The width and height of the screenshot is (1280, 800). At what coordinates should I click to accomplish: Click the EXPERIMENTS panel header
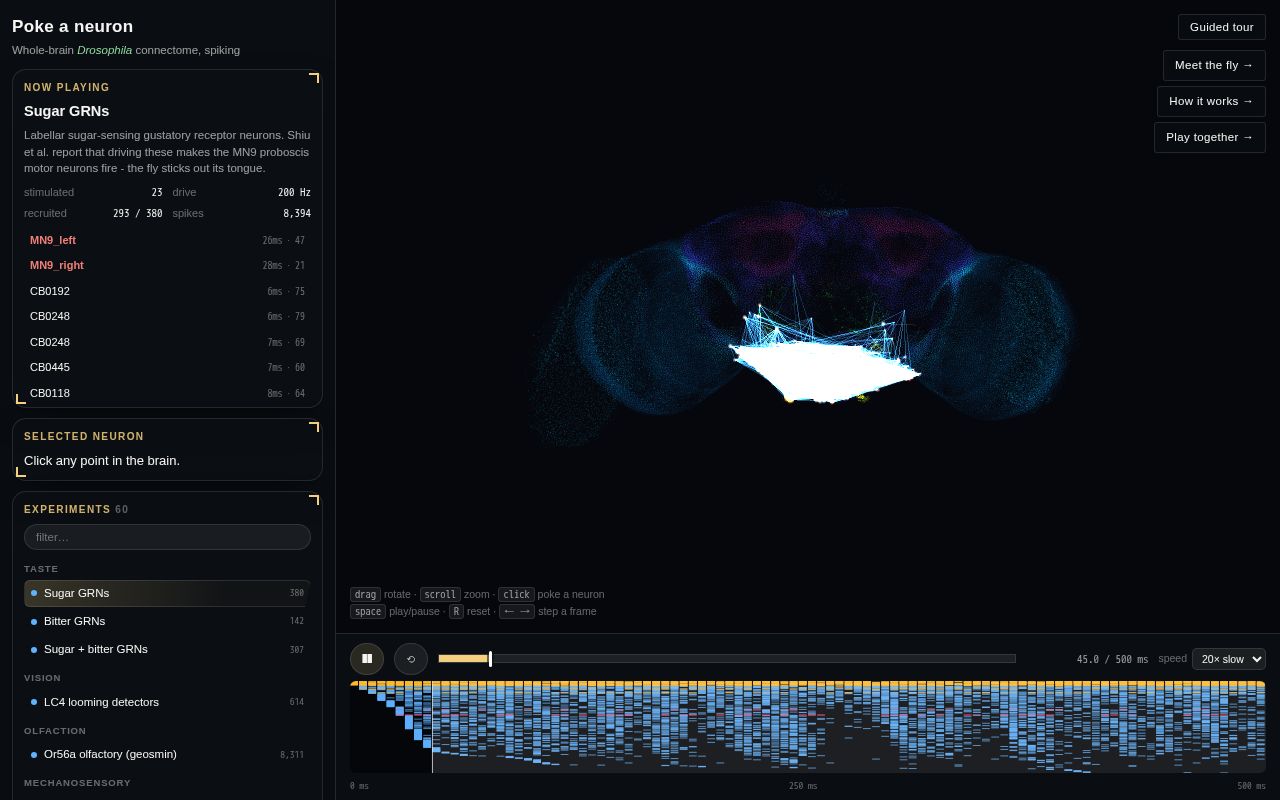(x=76, y=509)
